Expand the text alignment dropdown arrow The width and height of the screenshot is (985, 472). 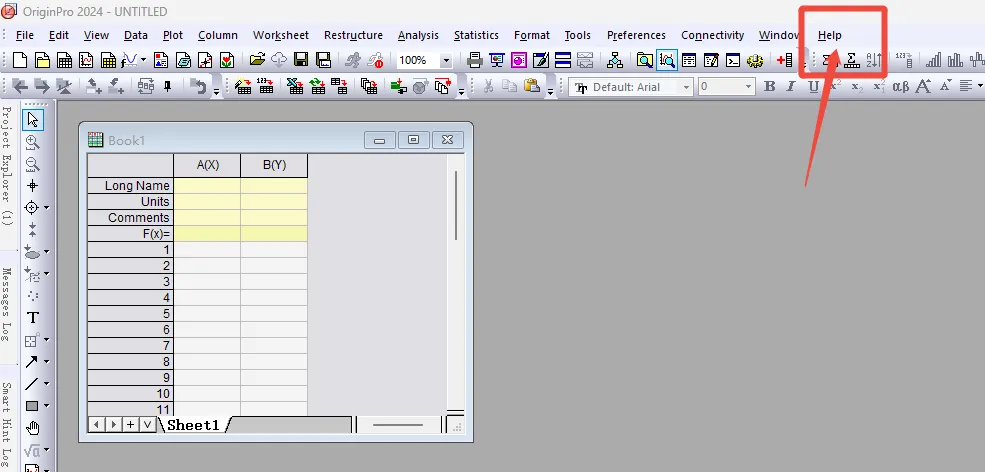pos(979,87)
